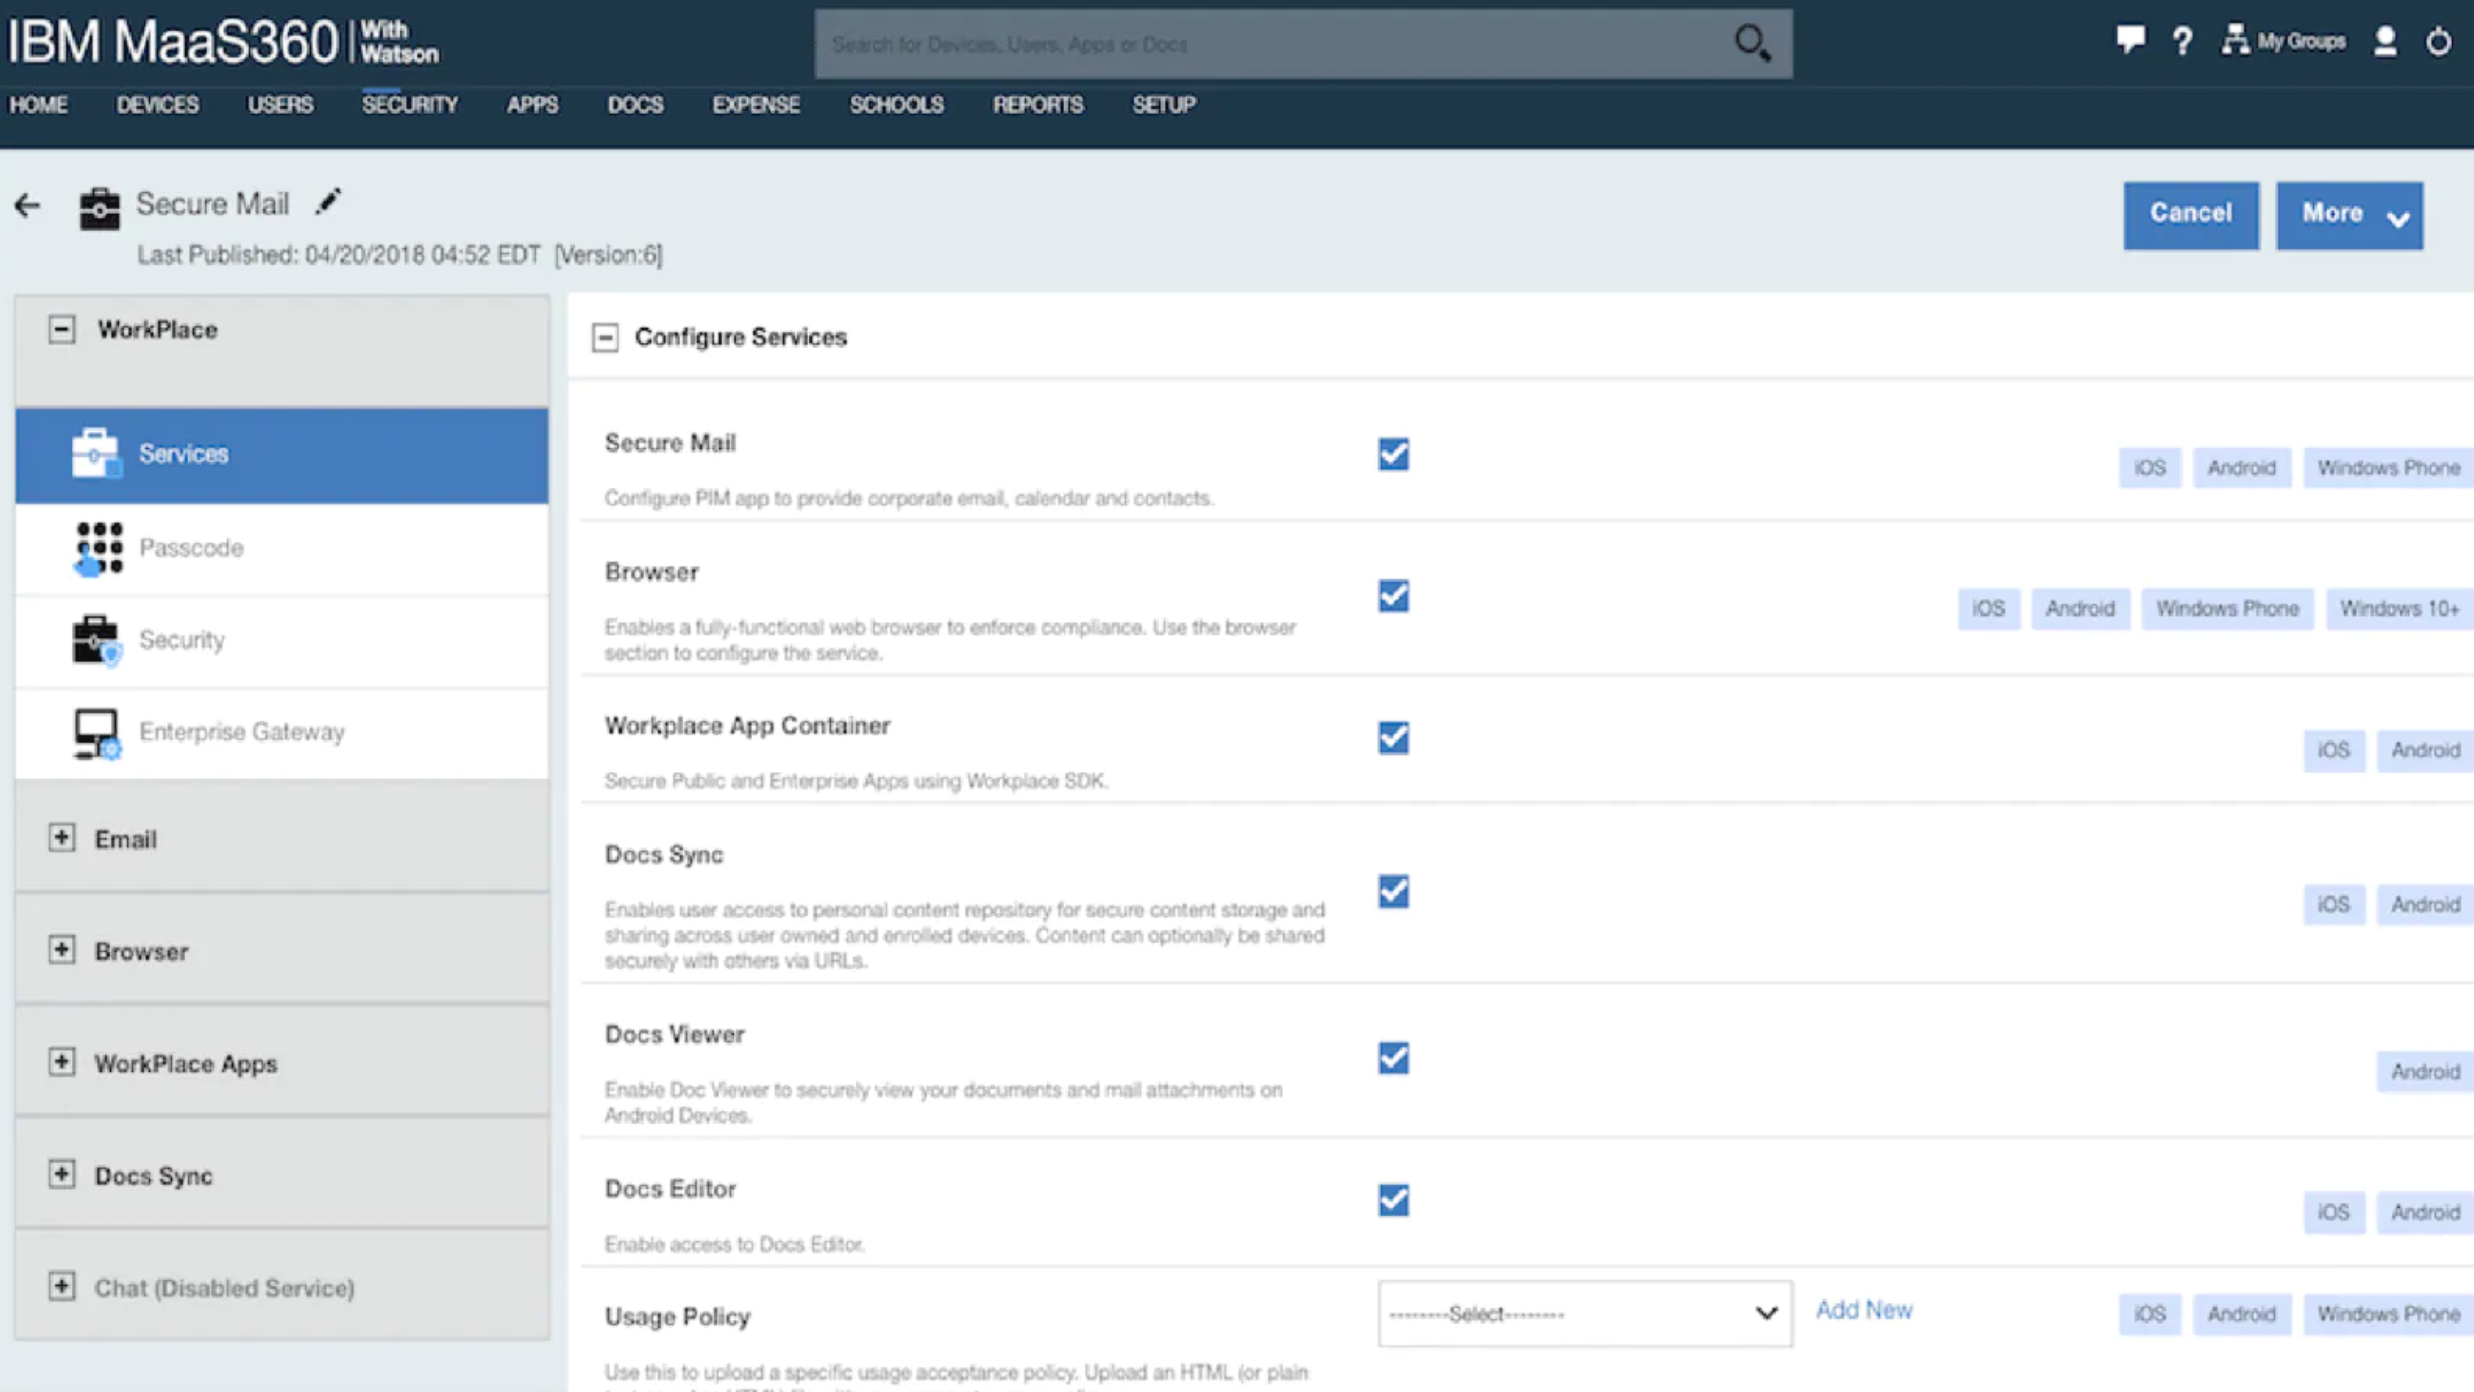This screenshot has width=2474, height=1392.
Task: Expand the Email section
Action: click(x=61, y=837)
